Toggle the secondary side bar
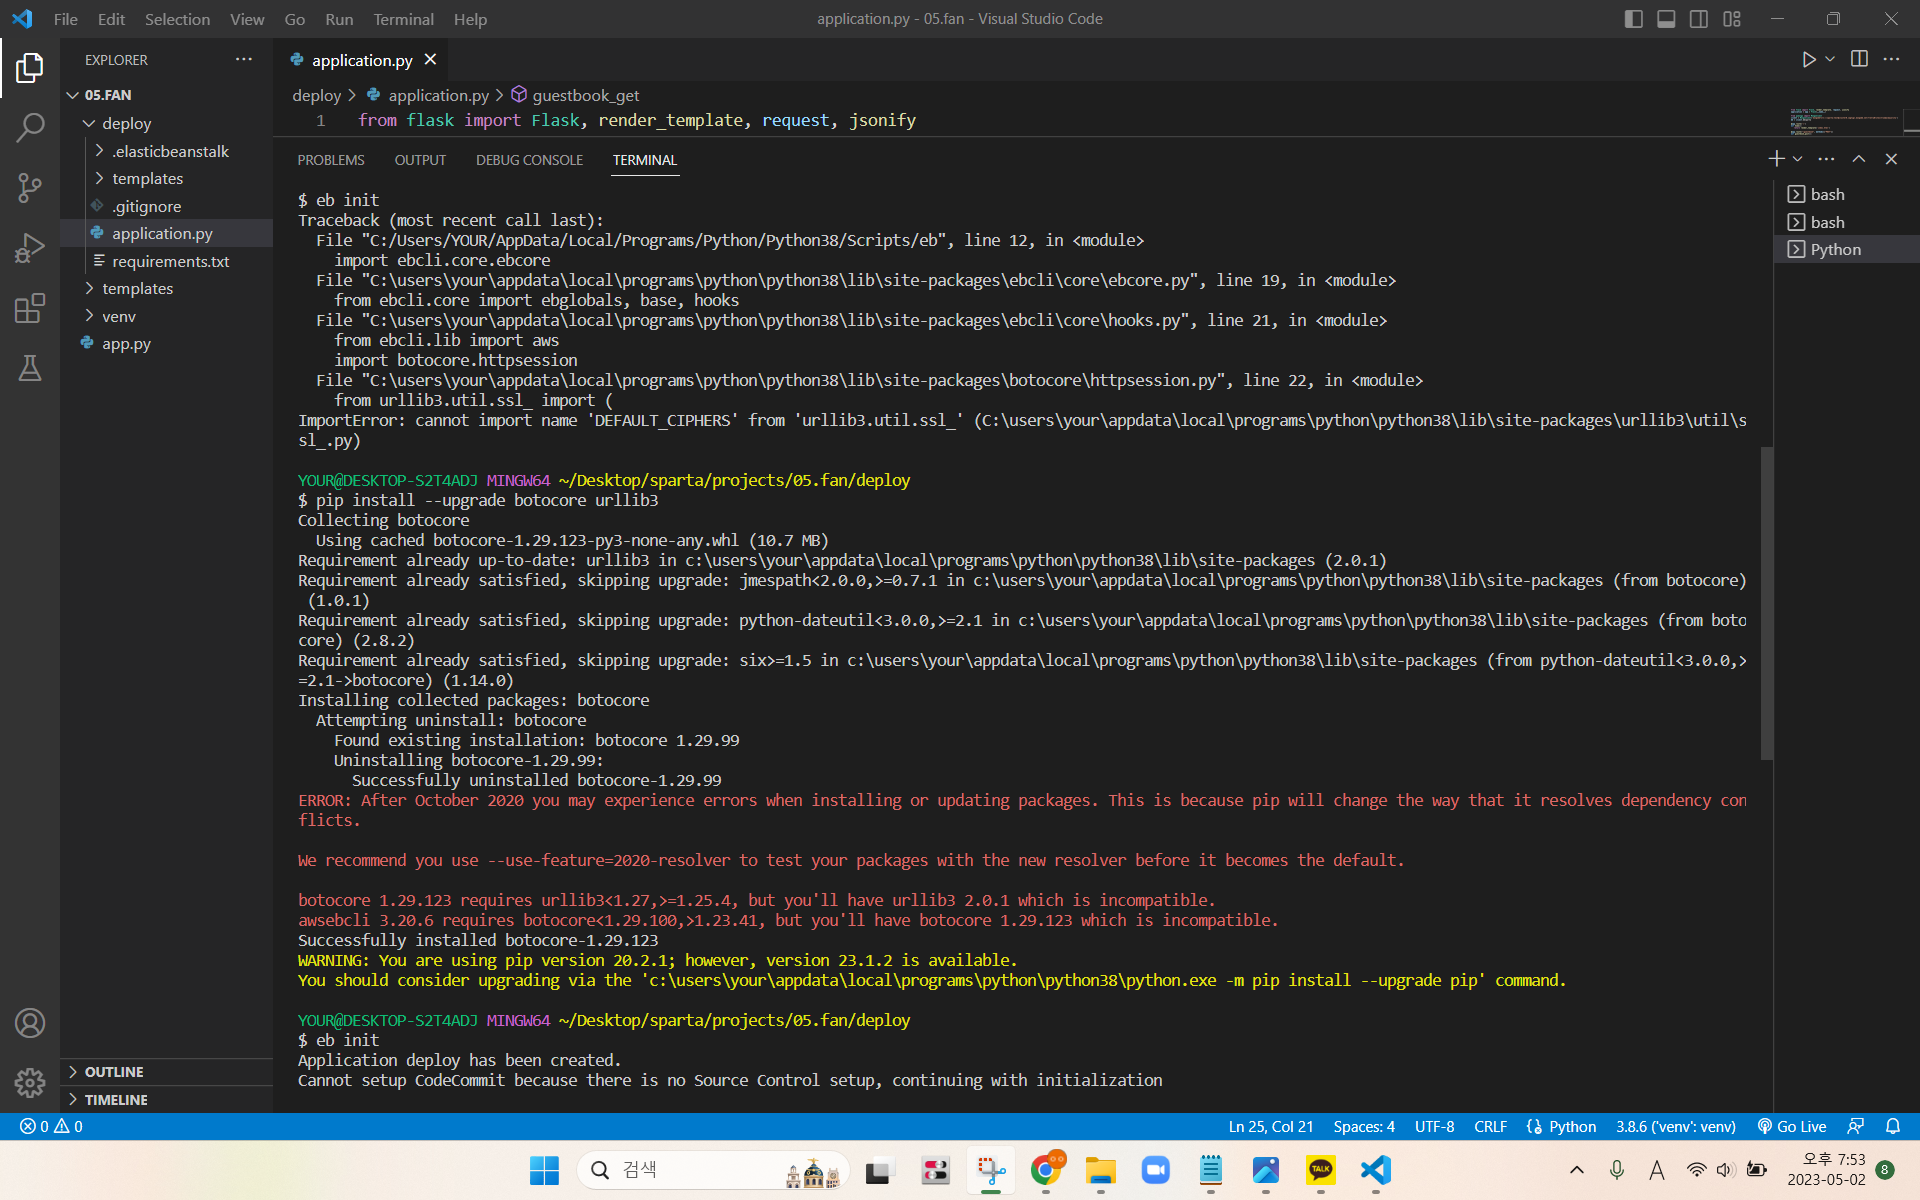This screenshot has height=1200, width=1920. [1699, 19]
